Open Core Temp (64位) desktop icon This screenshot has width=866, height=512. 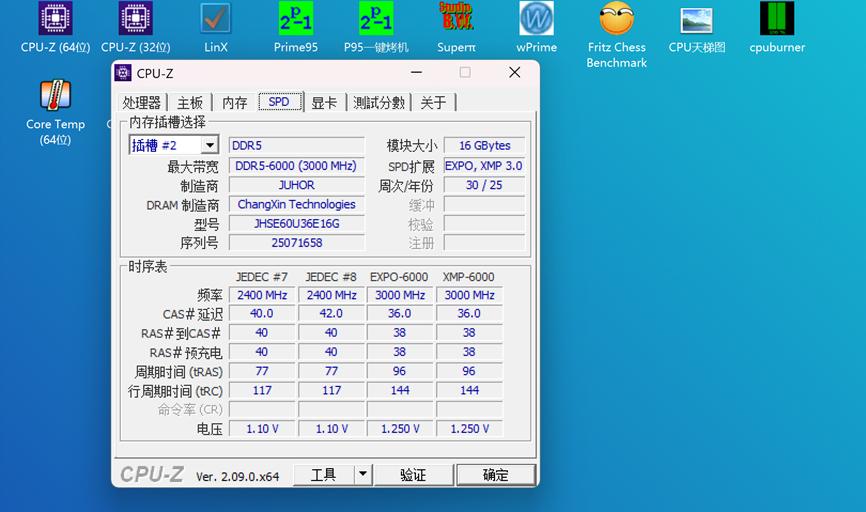(55, 112)
